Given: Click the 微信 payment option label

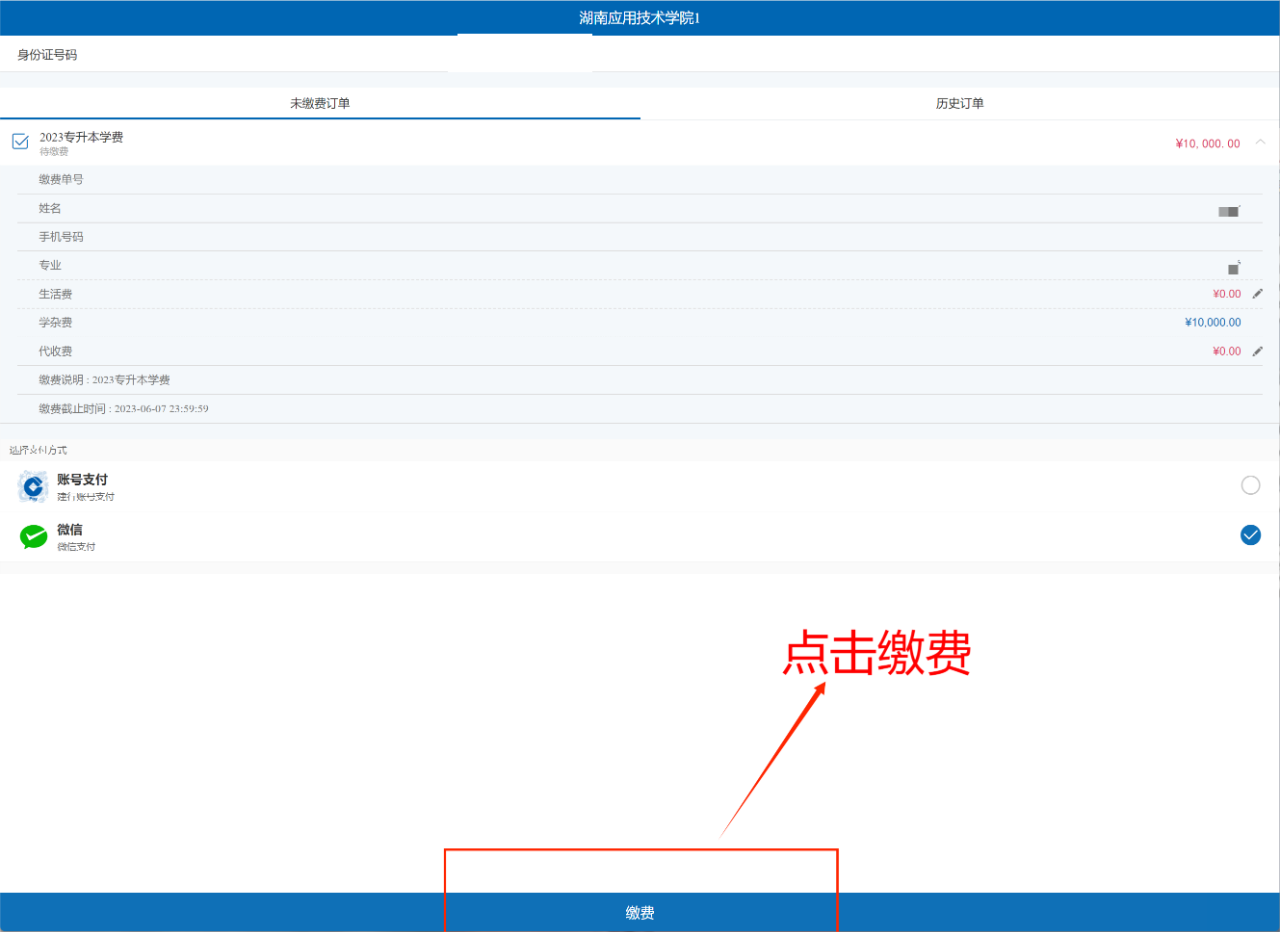Looking at the screenshot, I should pyautogui.click(x=70, y=530).
